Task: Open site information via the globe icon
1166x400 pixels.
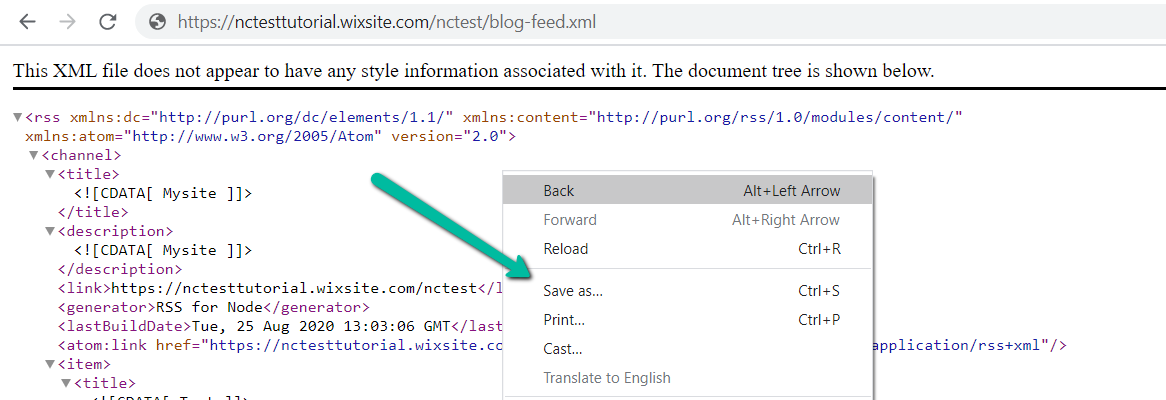Action: [156, 21]
